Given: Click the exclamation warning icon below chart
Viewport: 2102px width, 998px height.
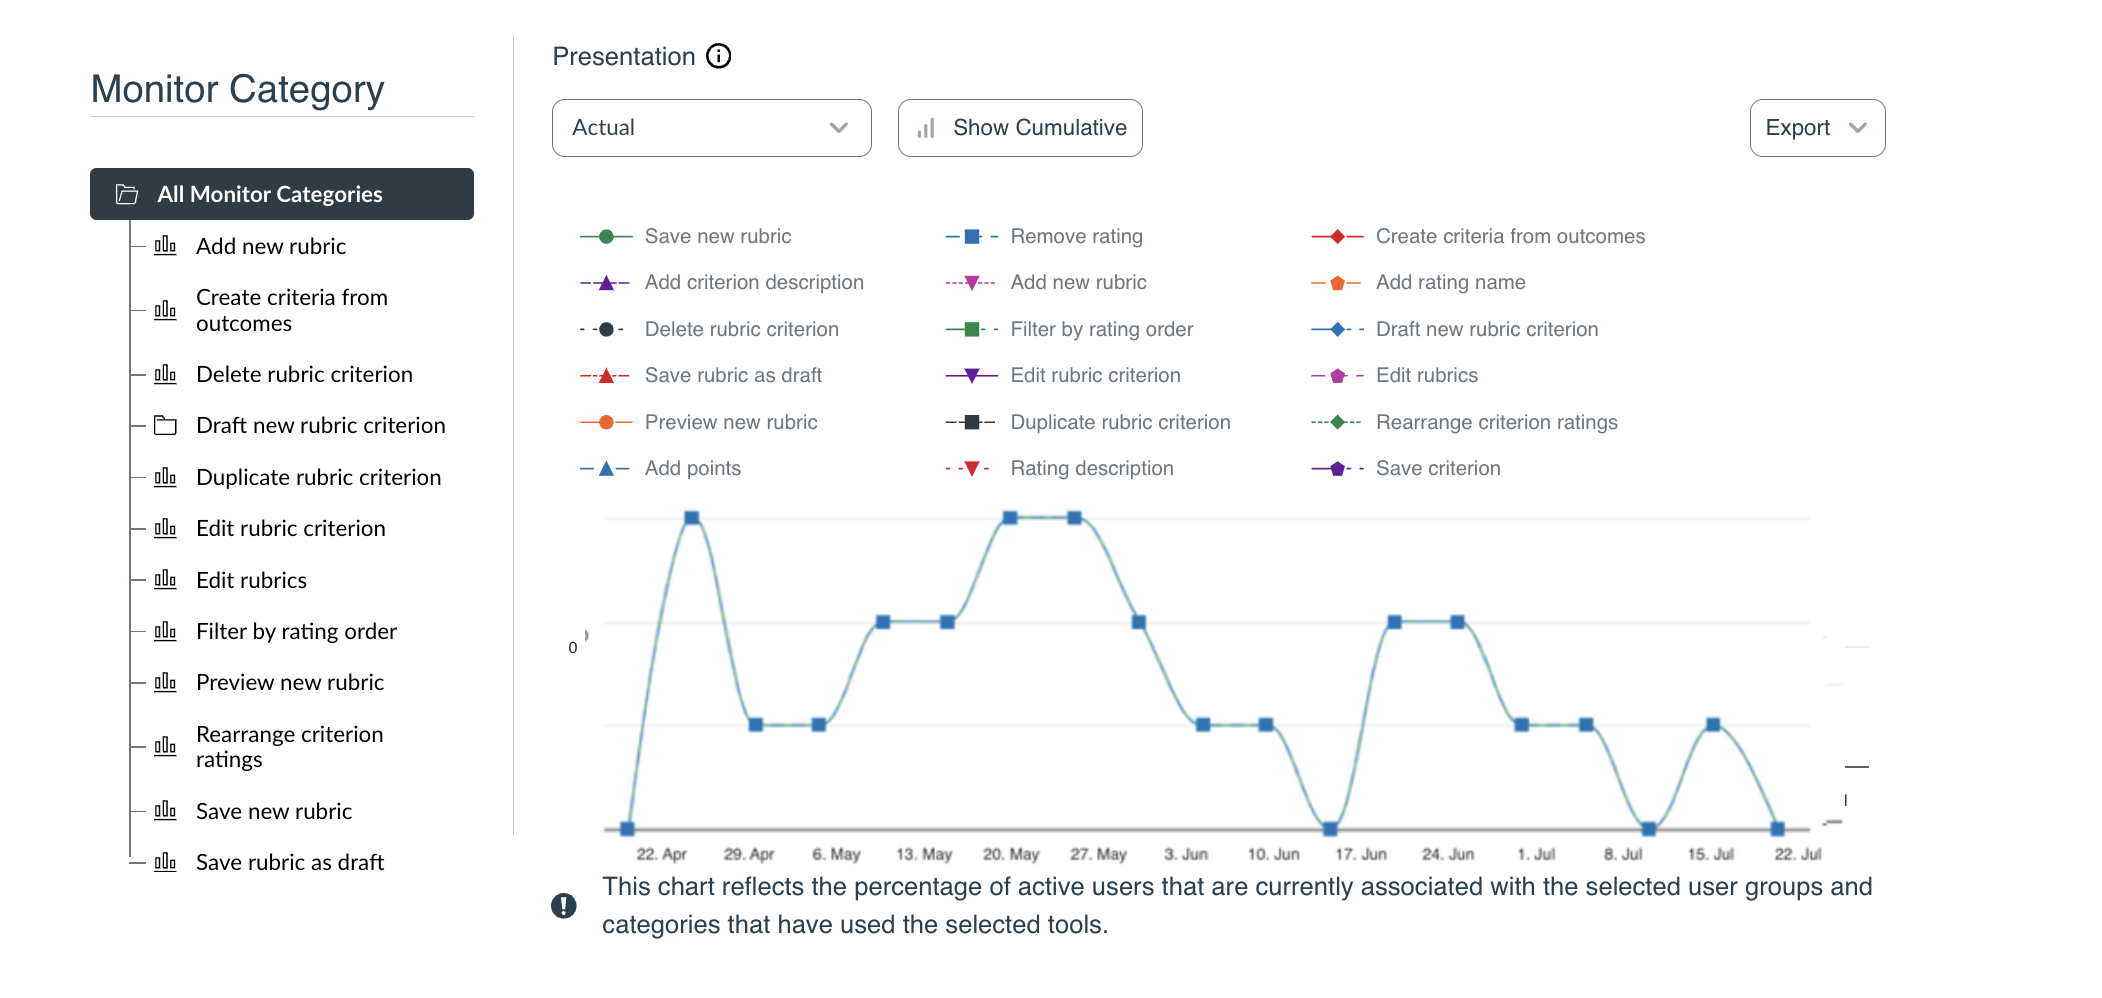Looking at the screenshot, I should click(564, 906).
